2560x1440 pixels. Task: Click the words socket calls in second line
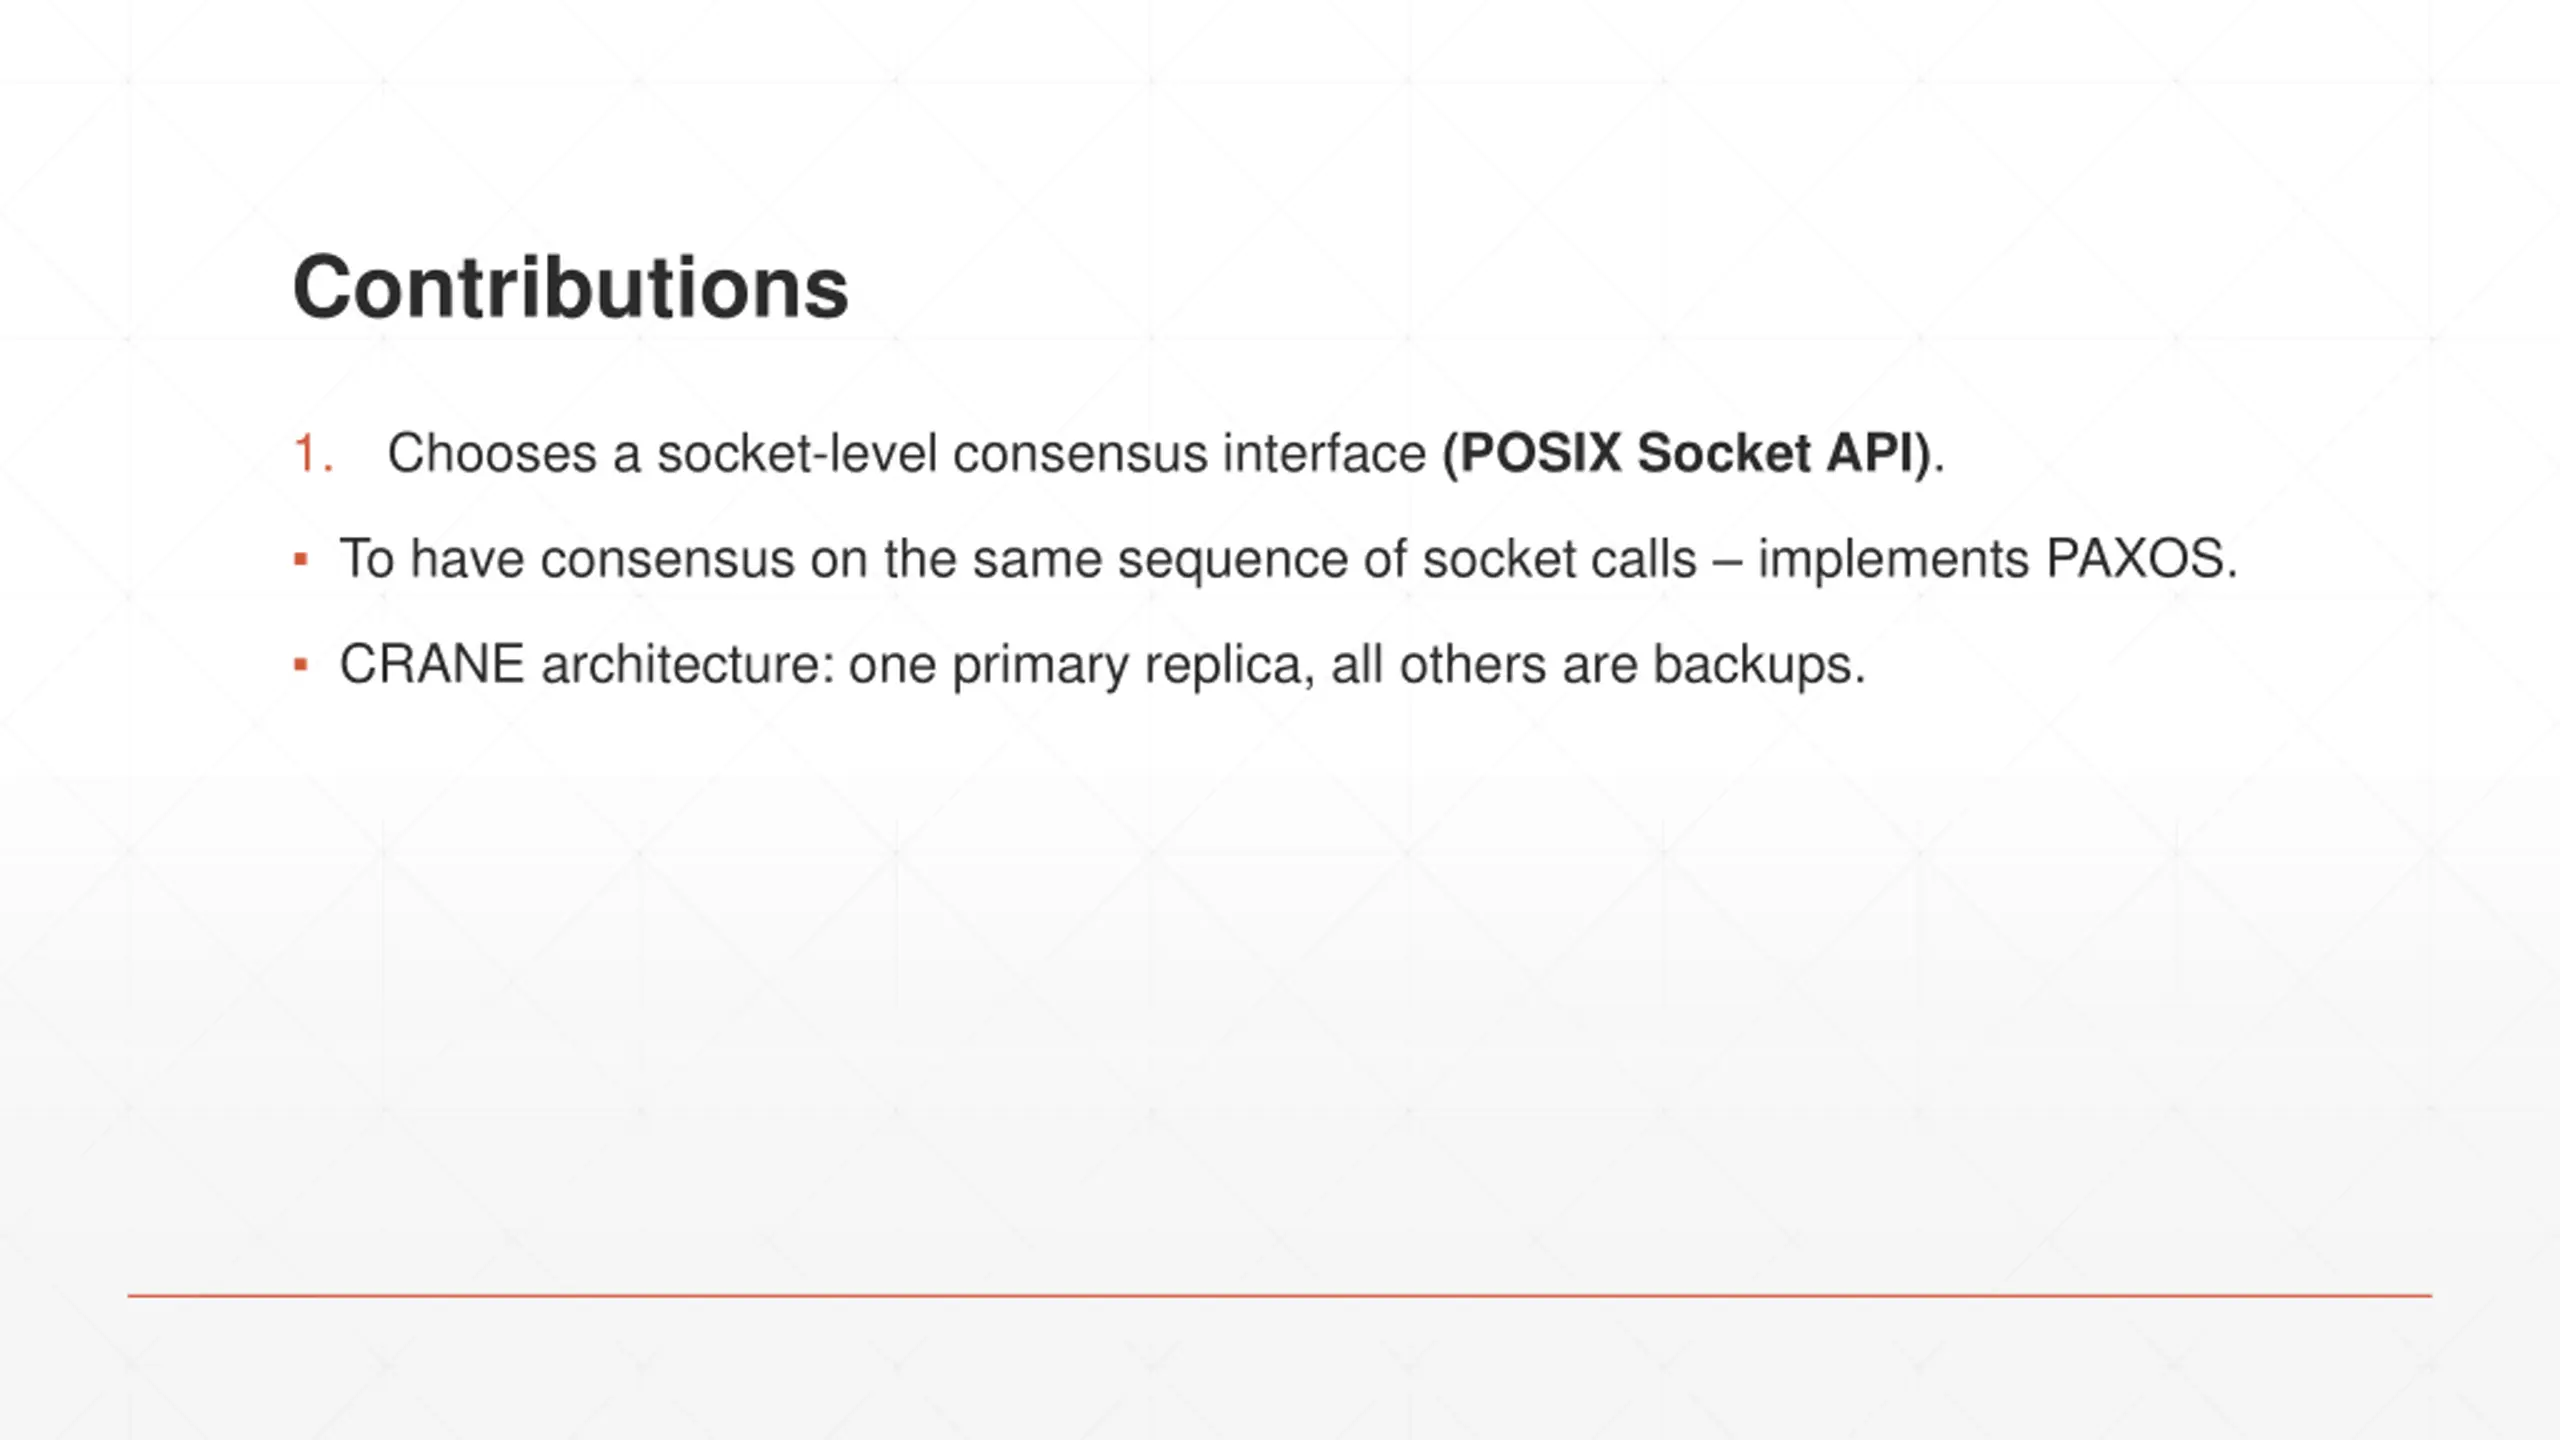[1560, 558]
